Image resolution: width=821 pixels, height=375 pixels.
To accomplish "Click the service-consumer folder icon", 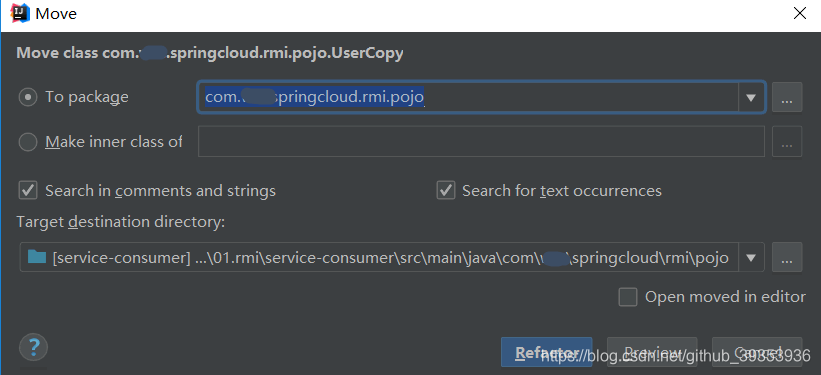I will pyautogui.click(x=37, y=257).
